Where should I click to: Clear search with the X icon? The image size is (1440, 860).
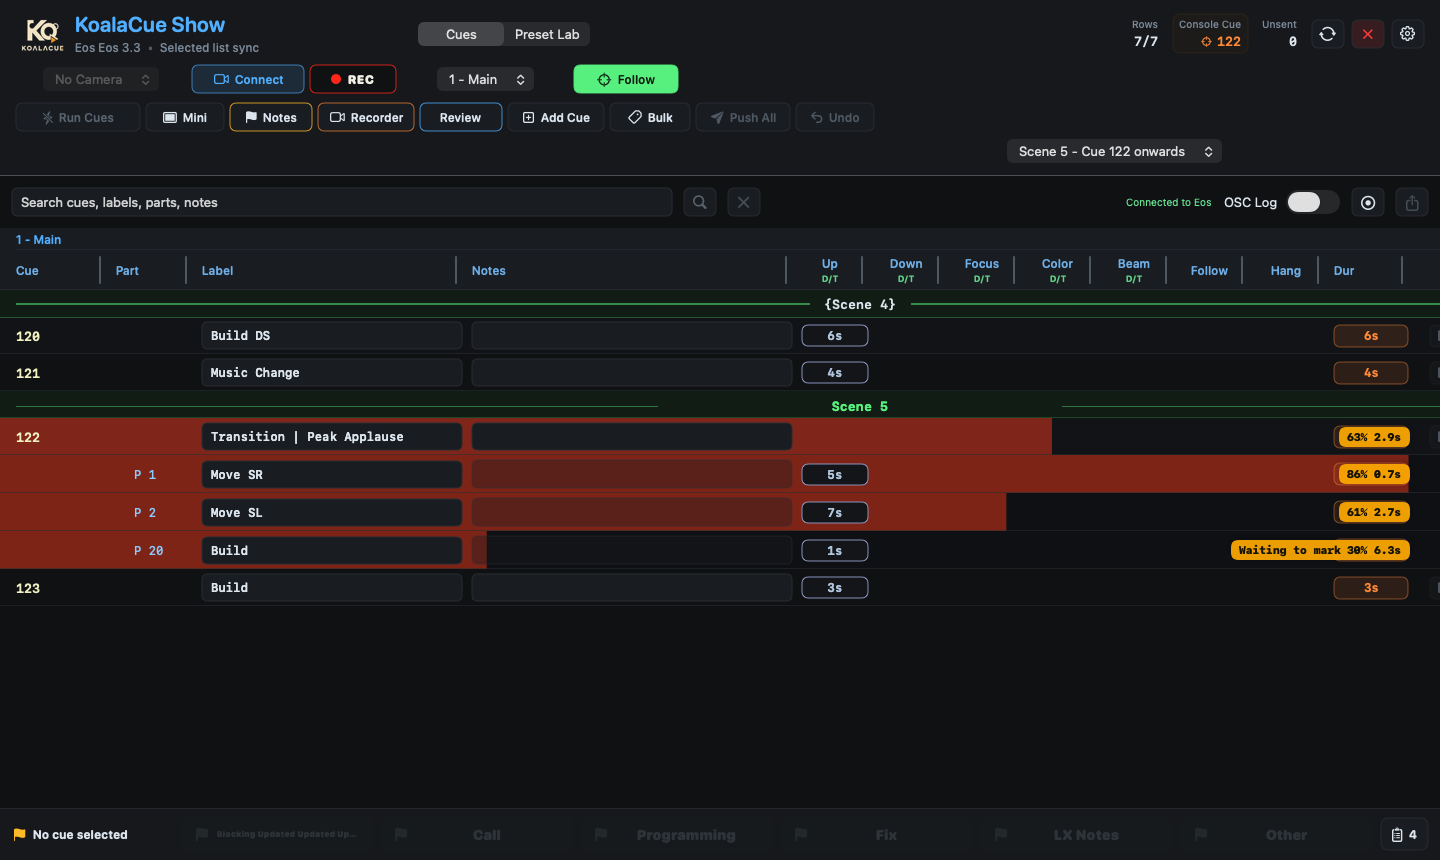[x=744, y=202]
